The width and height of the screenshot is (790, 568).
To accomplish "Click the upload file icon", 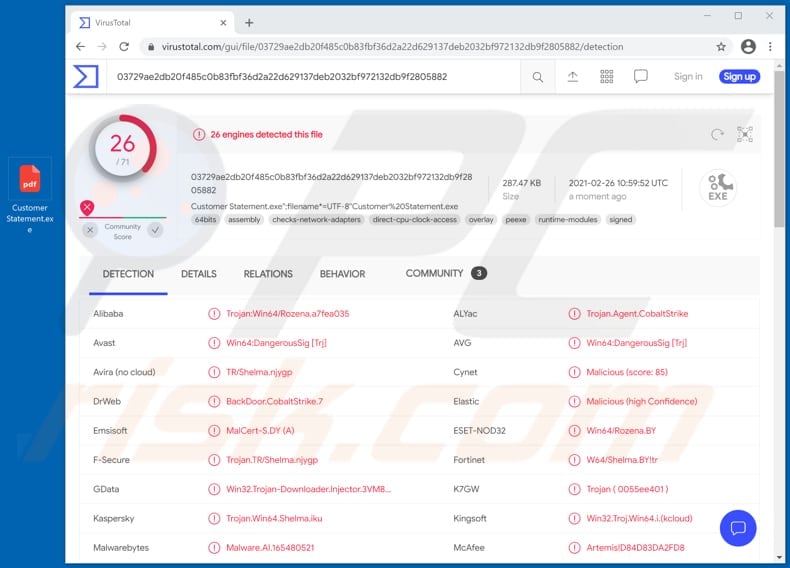I will tap(573, 77).
